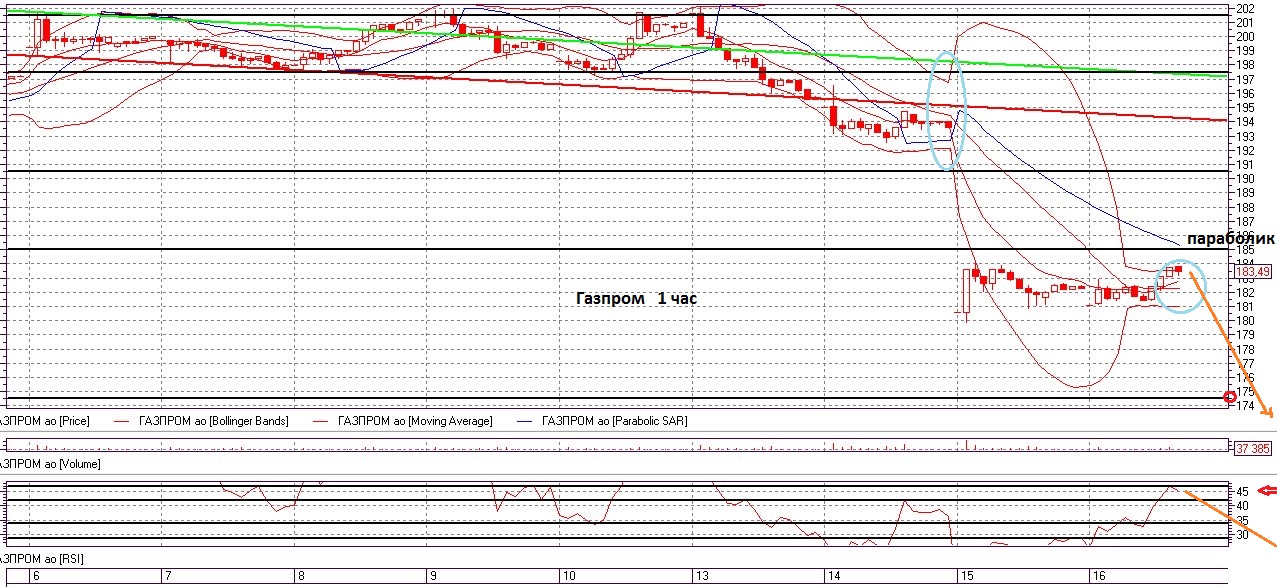Screen dimensions: 1277x587
Task: Click the 202 level on price scale
Action: [1246, 9]
